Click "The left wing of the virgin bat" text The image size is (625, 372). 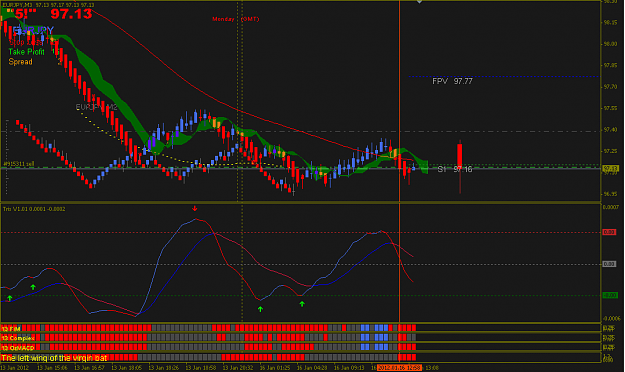pos(55,358)
